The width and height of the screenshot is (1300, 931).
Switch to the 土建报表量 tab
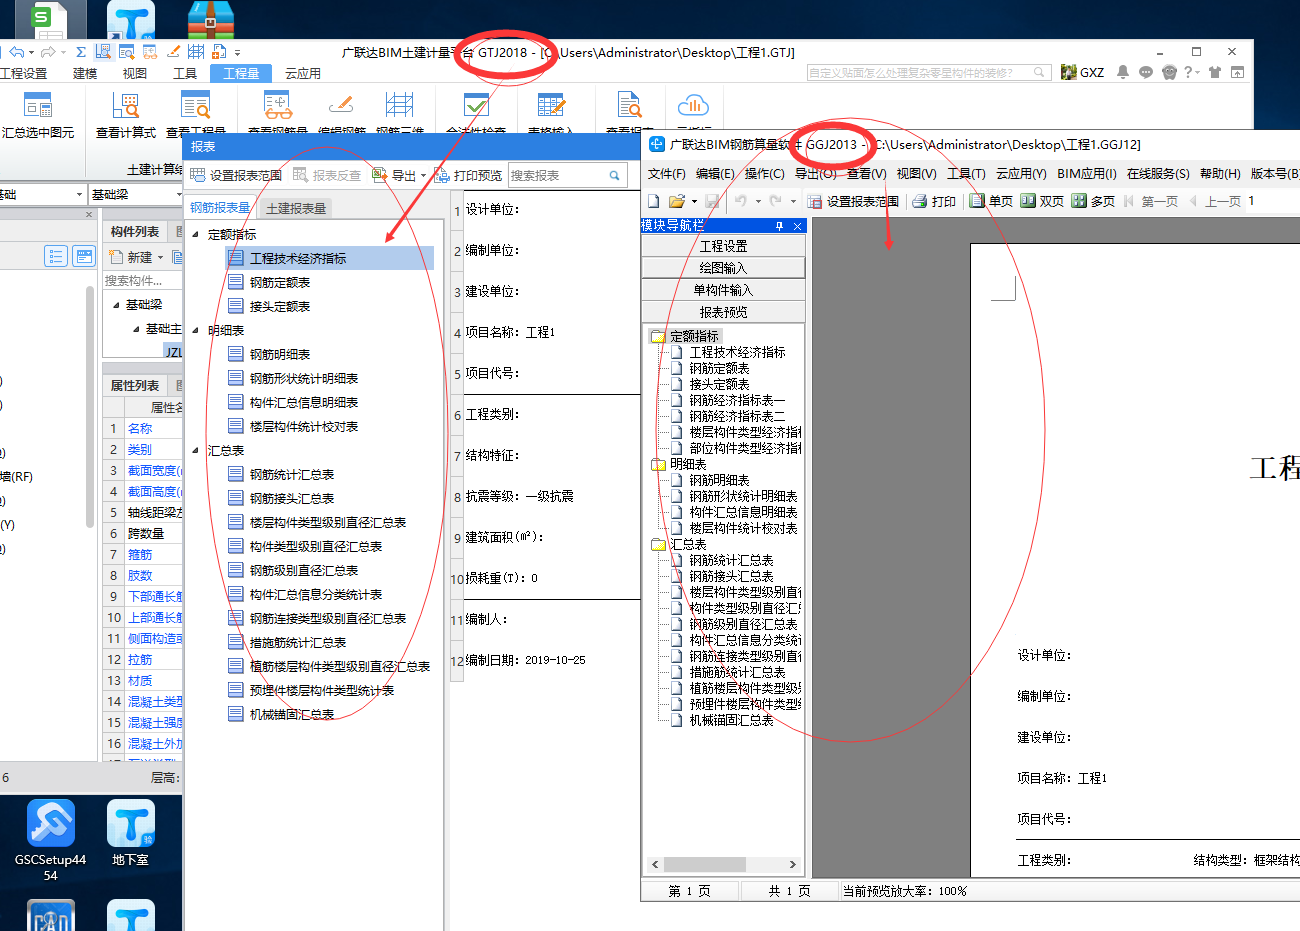[x=296, y=208]
